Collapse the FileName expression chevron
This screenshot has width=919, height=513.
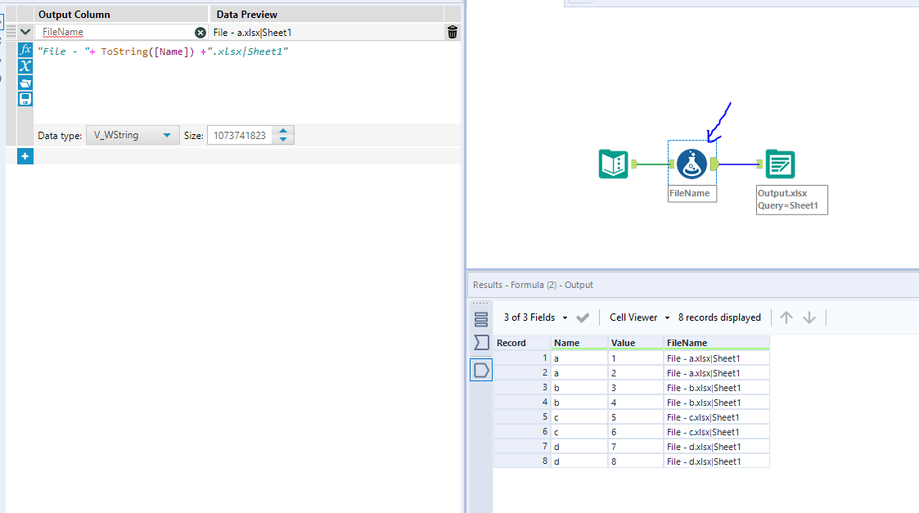pos(25,32)
